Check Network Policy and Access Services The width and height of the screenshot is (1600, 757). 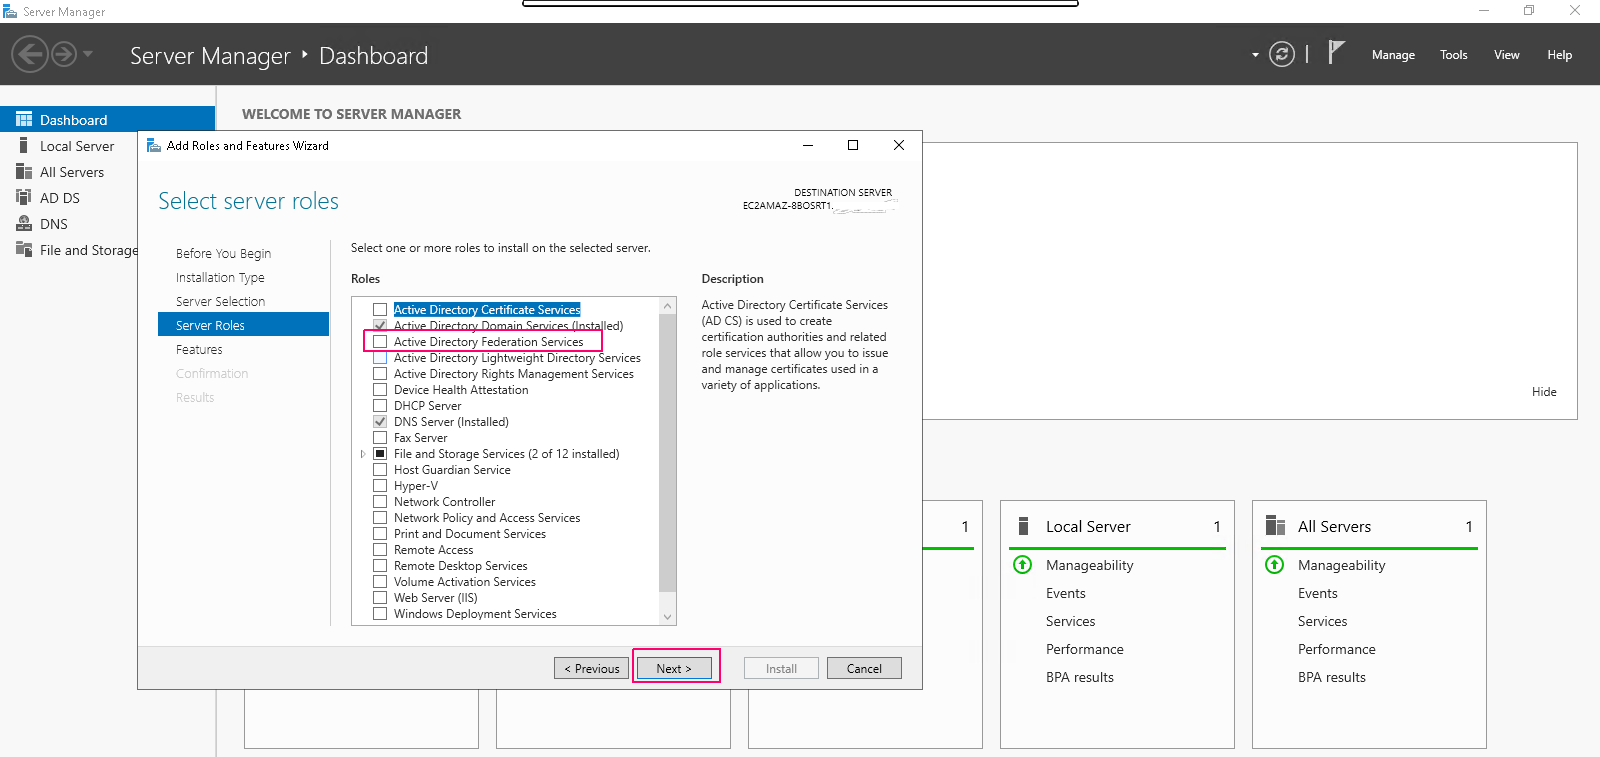point(380,518)
